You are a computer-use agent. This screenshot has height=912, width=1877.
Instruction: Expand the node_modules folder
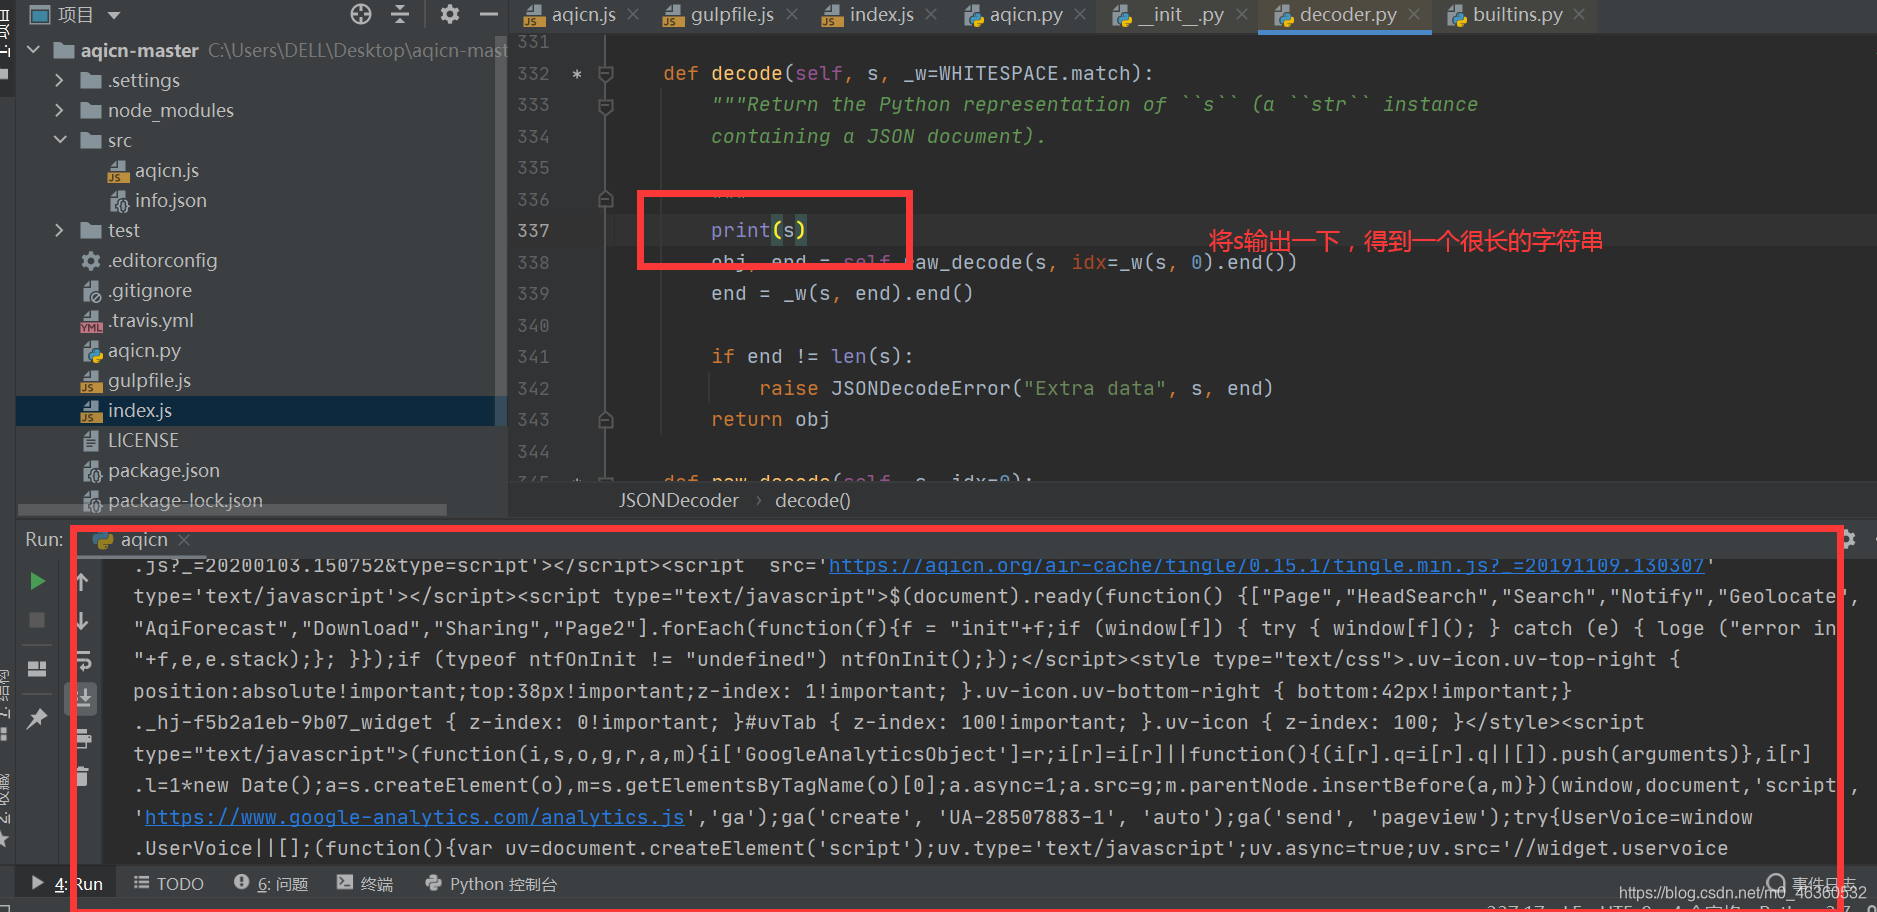pyautogui.click(x=59, y=110)
